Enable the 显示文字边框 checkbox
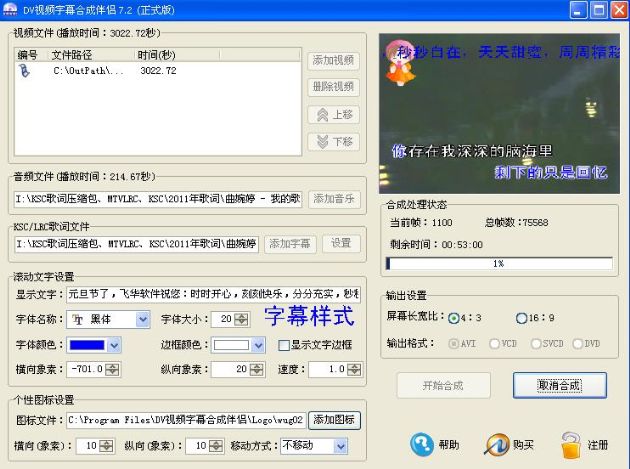The image size is (630, 469). click(284, 345)
